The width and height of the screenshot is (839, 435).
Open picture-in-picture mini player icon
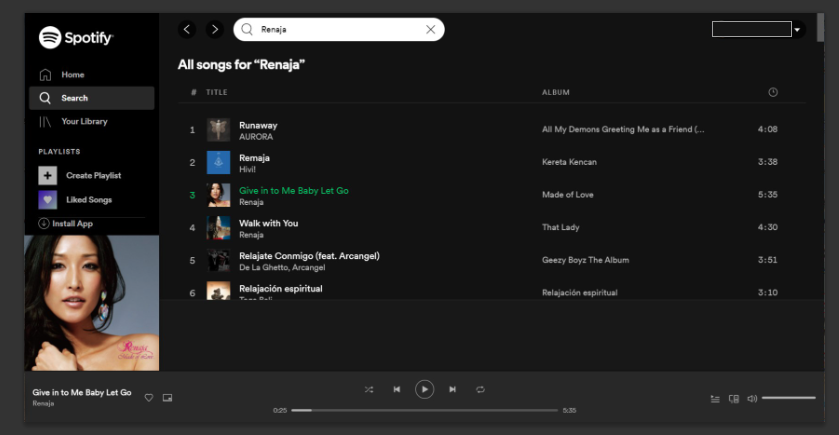click(167, 398)
